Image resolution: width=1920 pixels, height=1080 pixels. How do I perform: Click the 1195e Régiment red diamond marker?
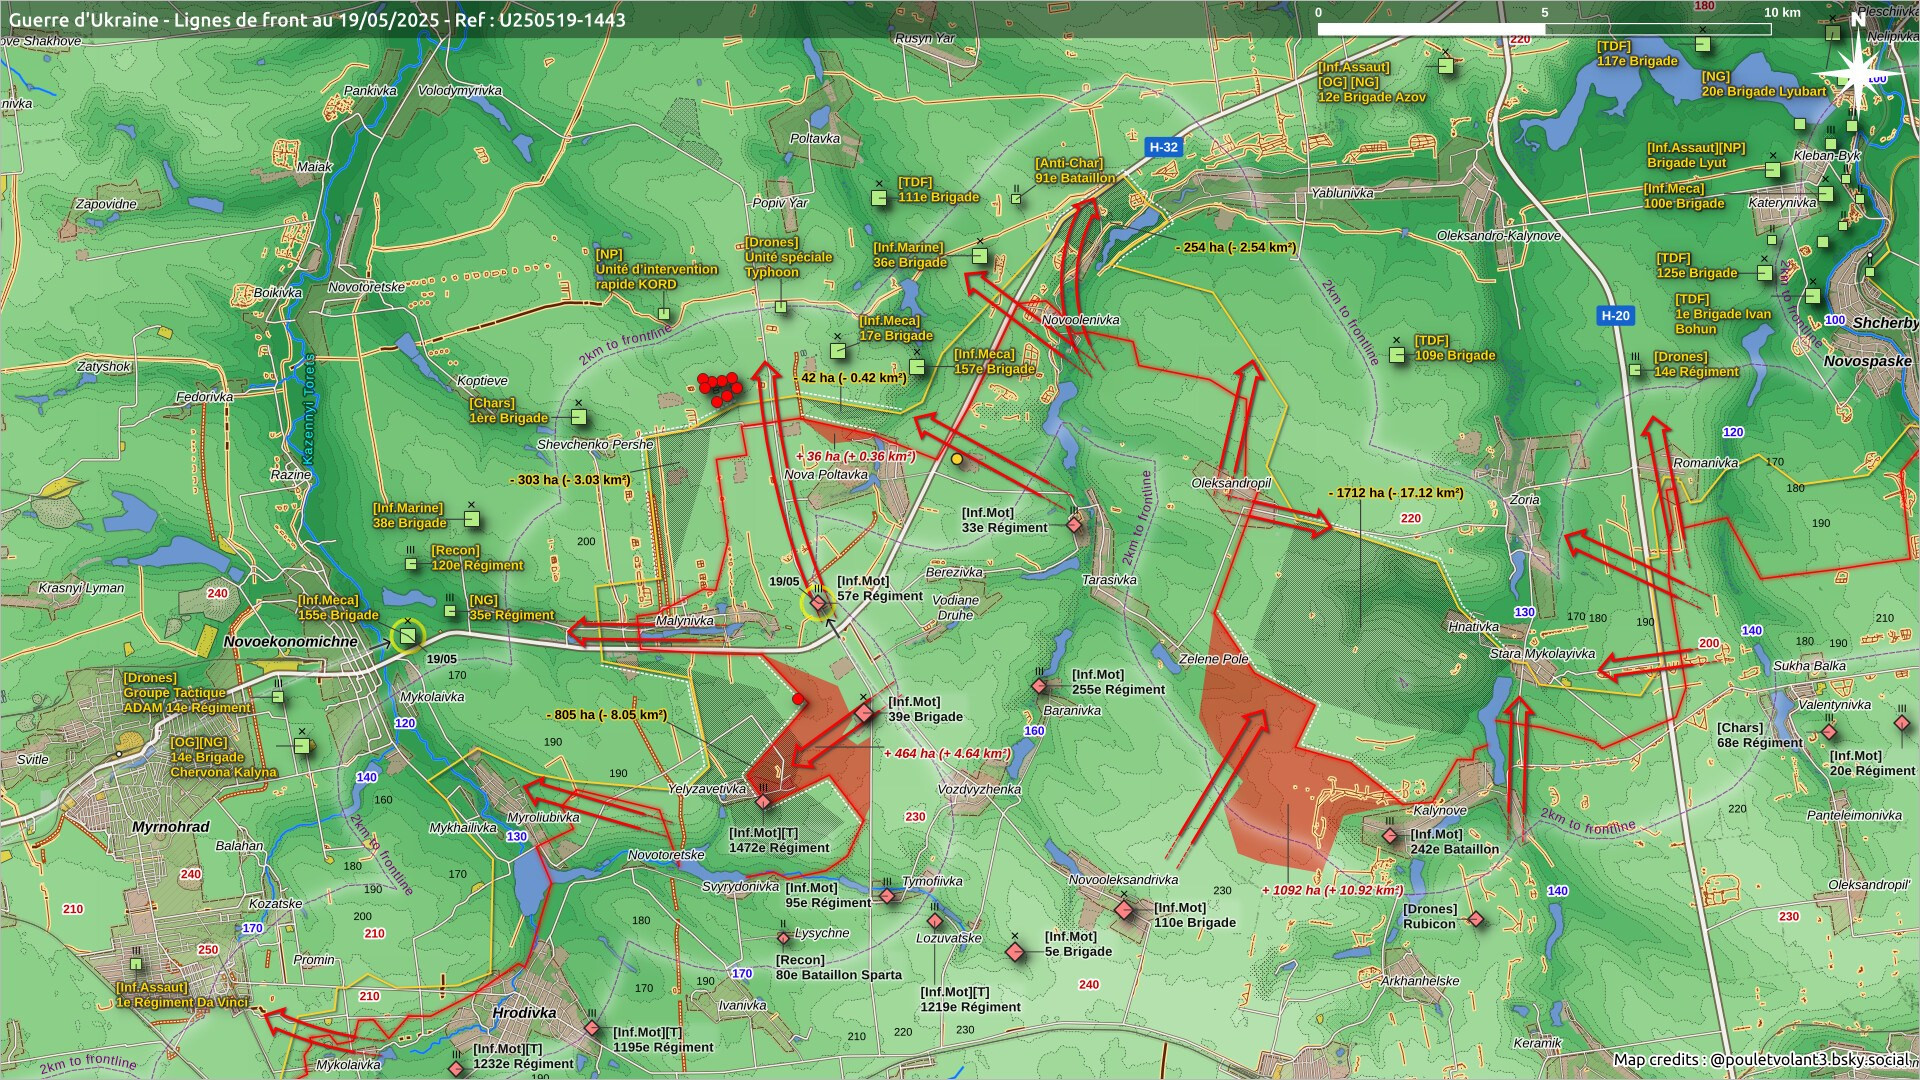pyautogui.click(x=592, y=1028)
